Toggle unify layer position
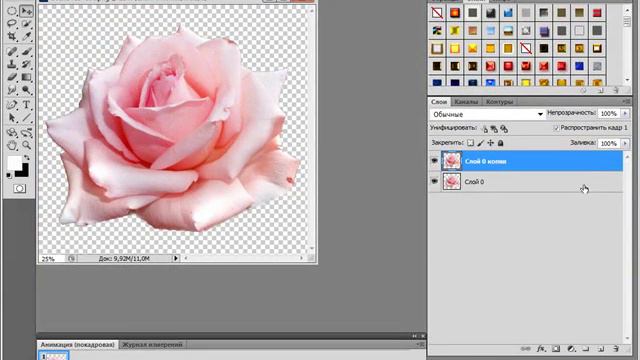The image size is (640, 360). point(484,129)
